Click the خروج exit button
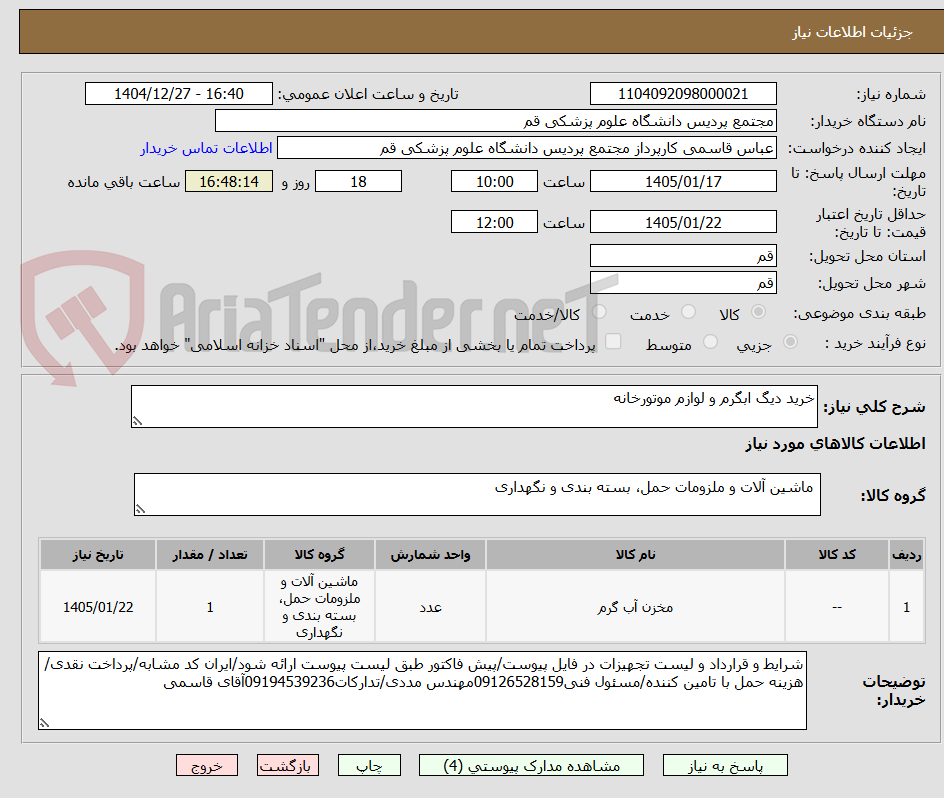 coord(206,765)
